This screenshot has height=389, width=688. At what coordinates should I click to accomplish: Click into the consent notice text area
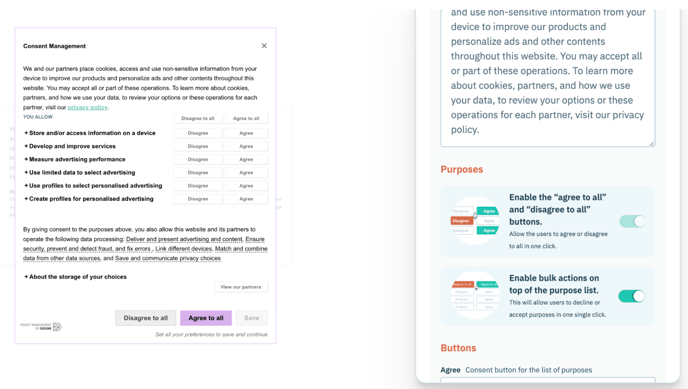[x=548, y=77]
